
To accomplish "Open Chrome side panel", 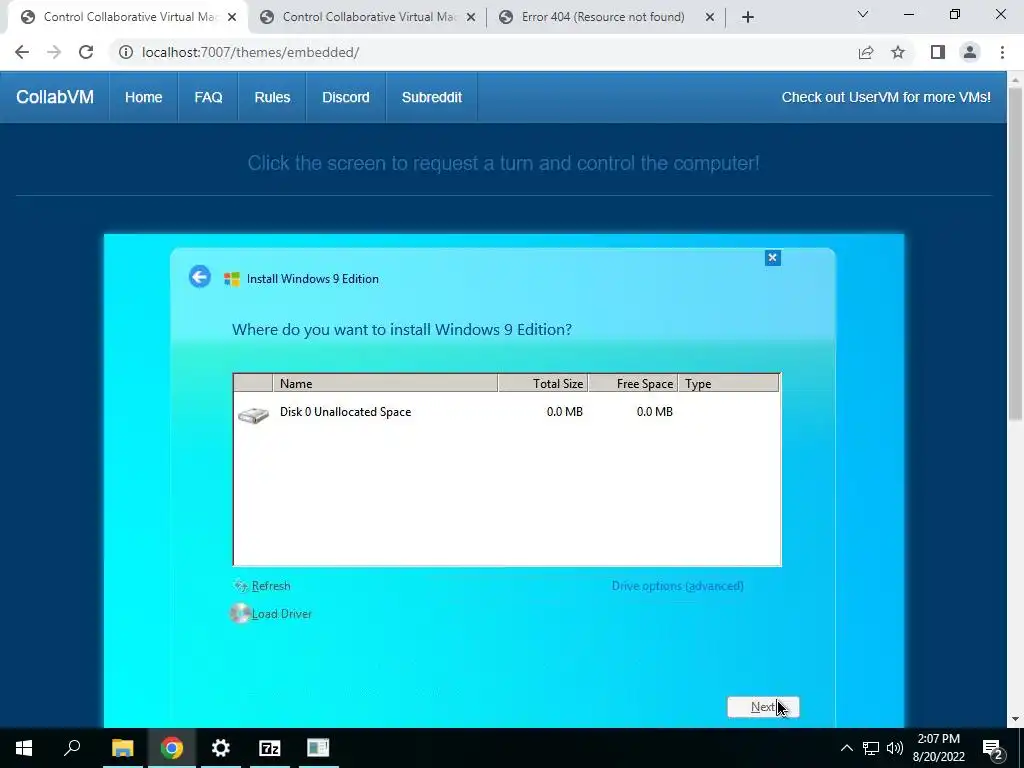I will [x=938, y=52].
